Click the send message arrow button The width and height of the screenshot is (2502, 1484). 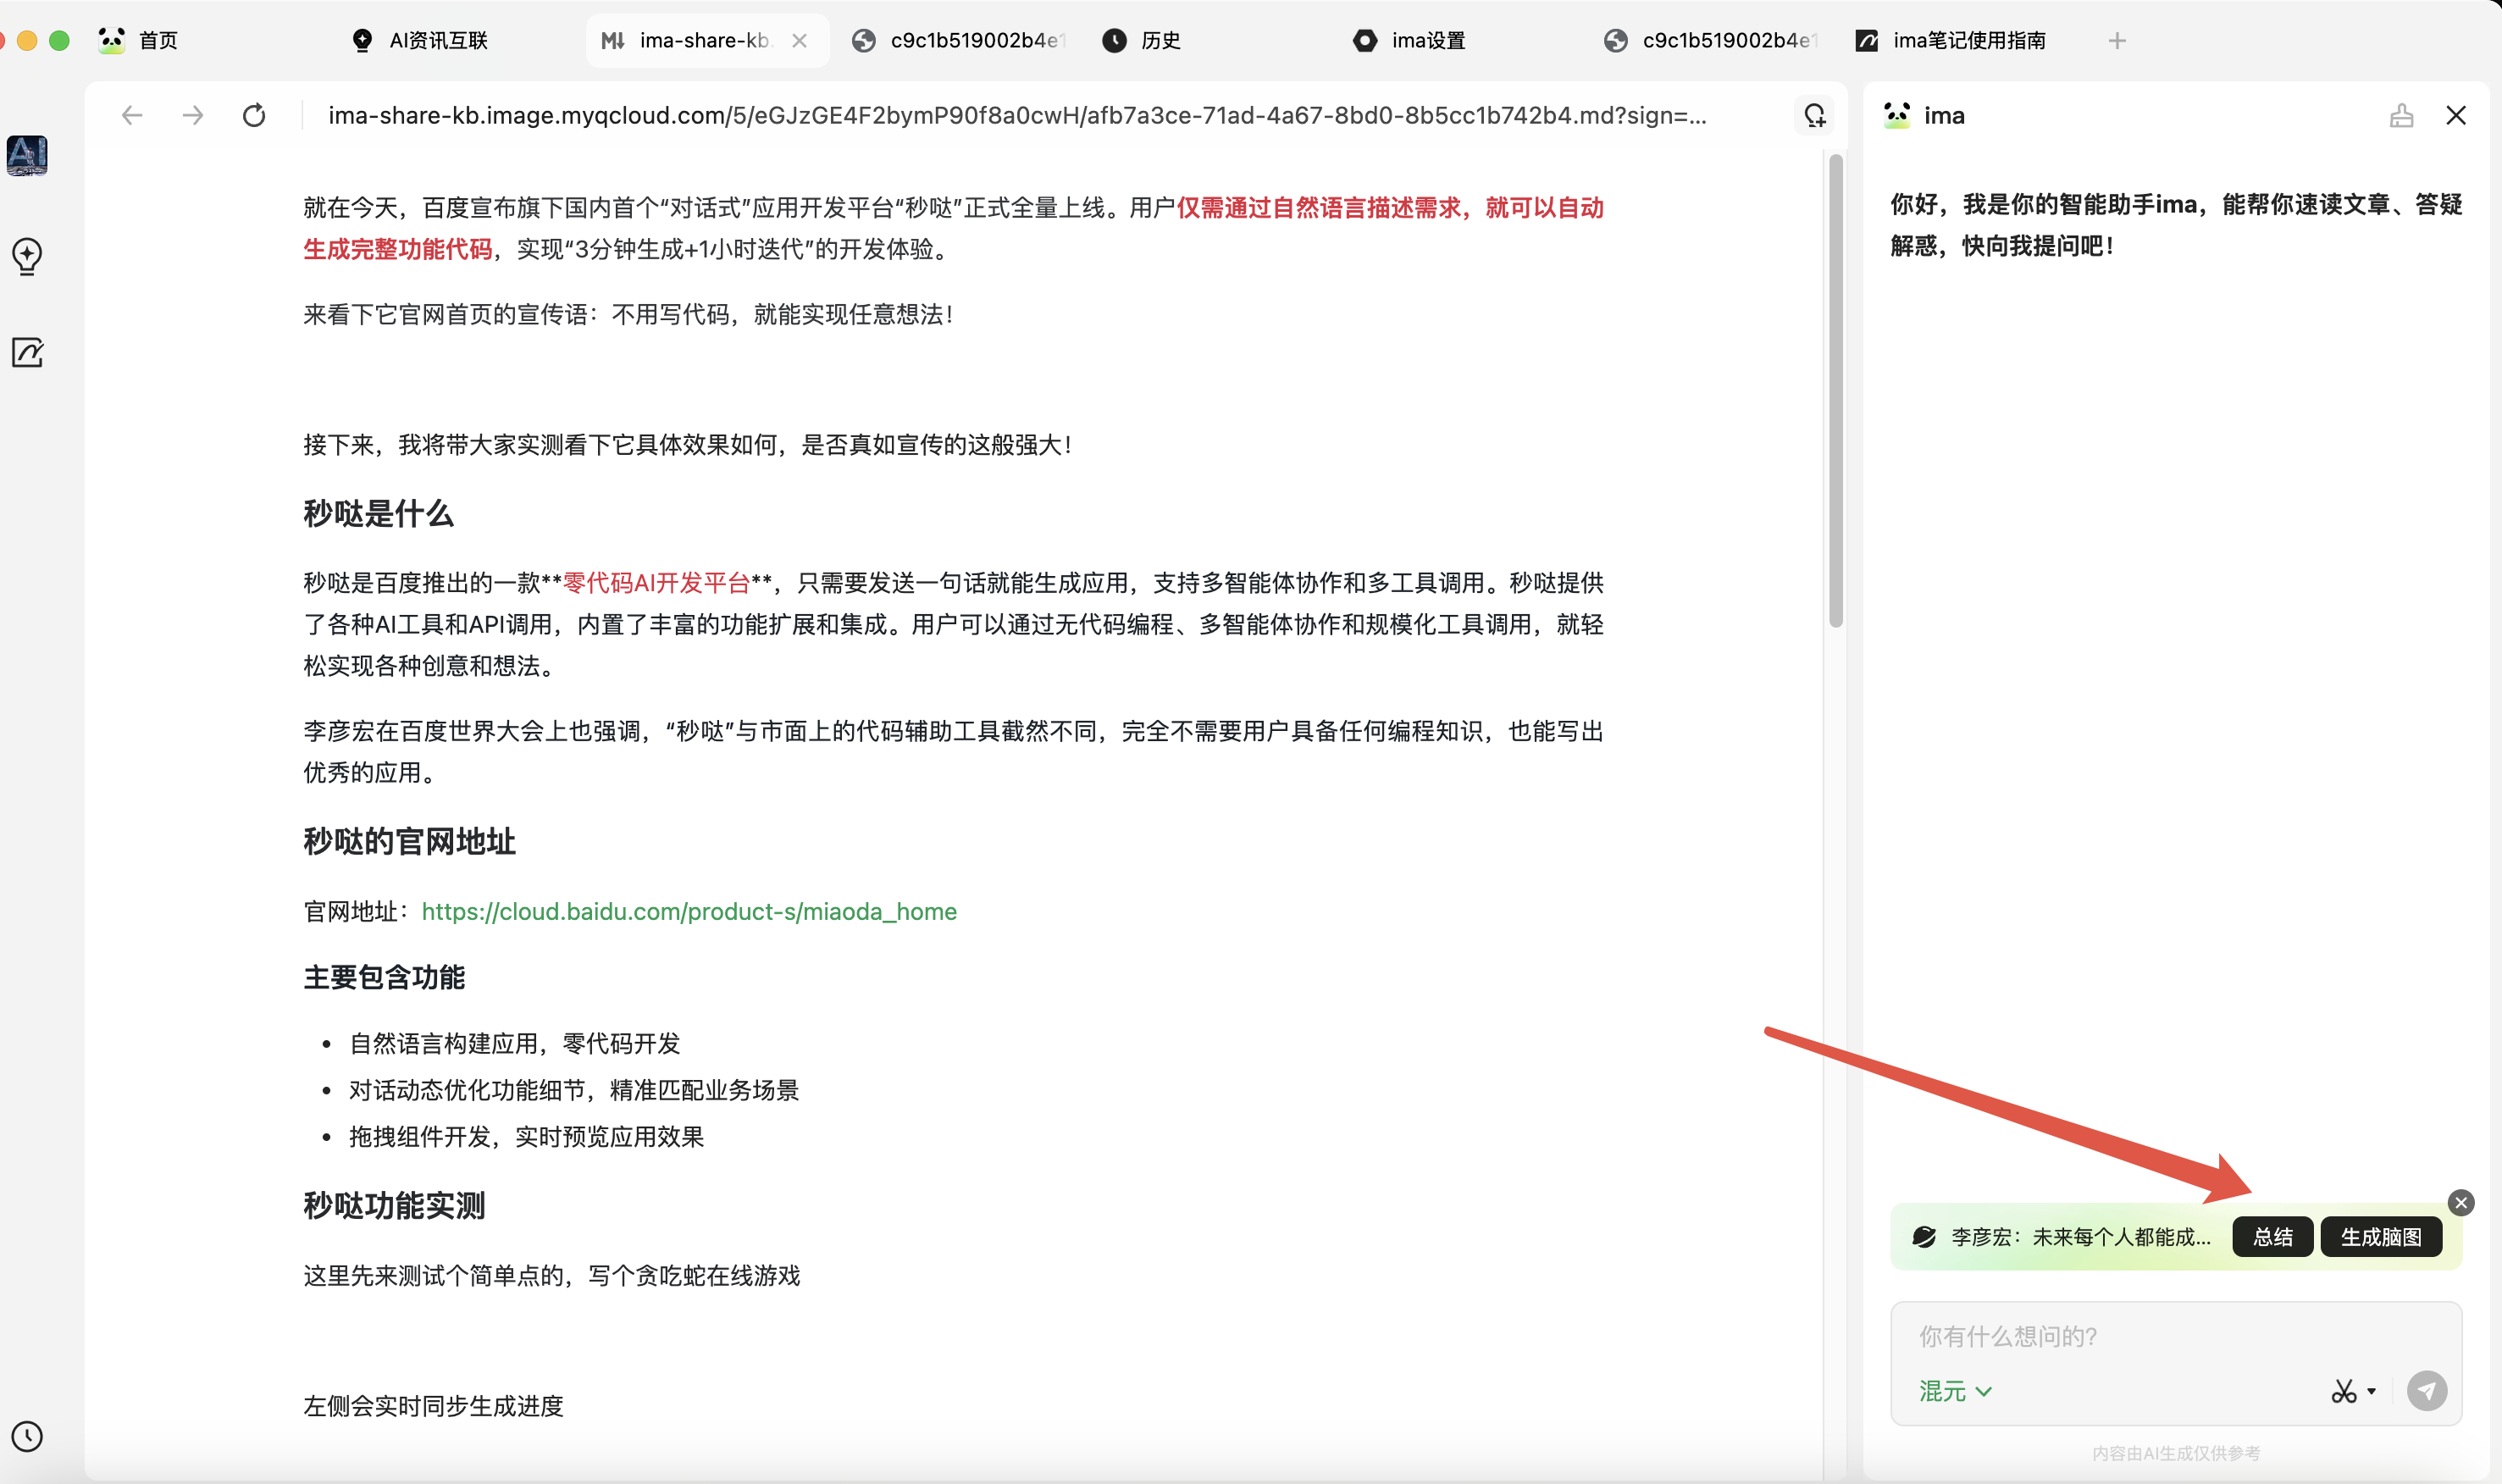2426,1390
